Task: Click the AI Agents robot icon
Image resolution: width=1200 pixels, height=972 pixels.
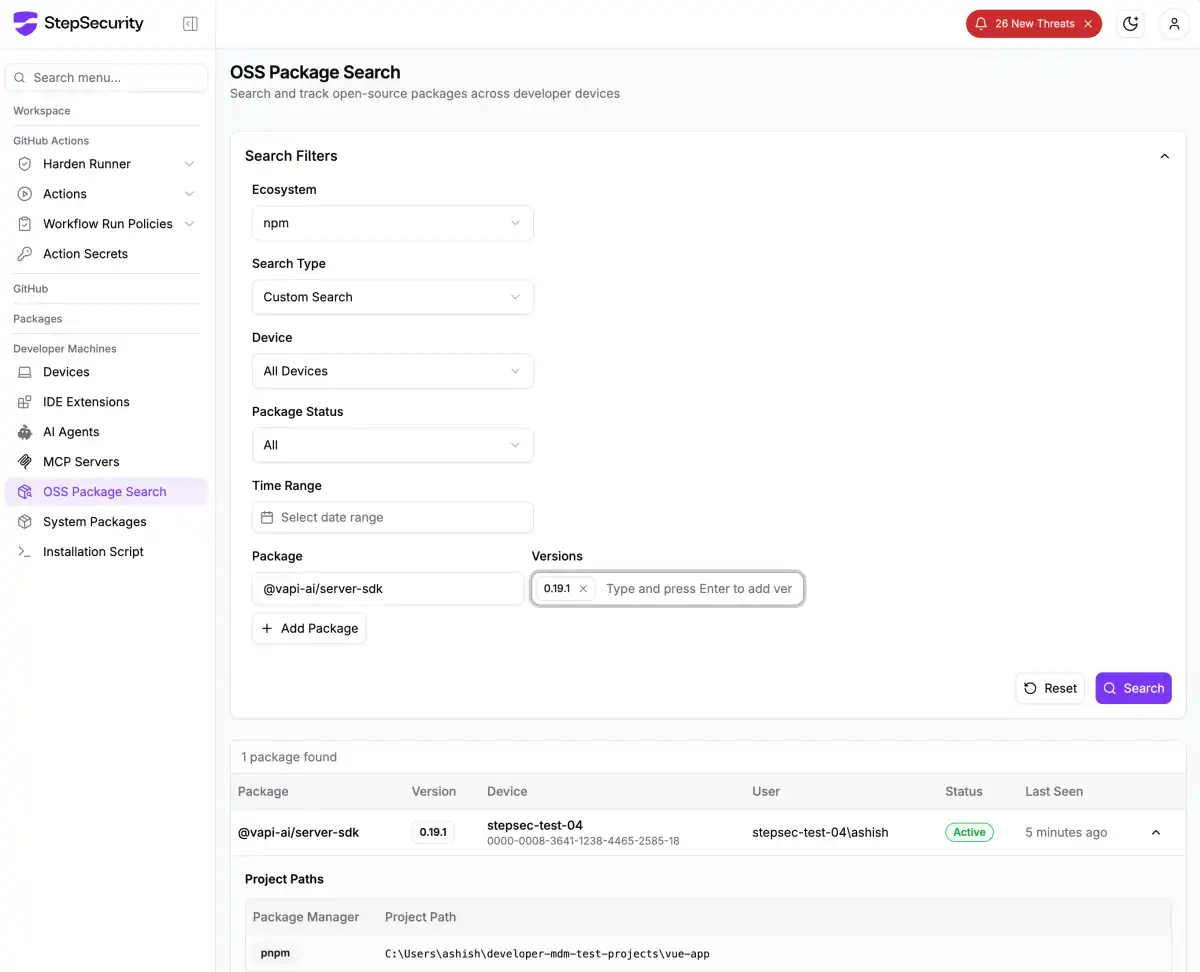Action: (x=25, y=432)
